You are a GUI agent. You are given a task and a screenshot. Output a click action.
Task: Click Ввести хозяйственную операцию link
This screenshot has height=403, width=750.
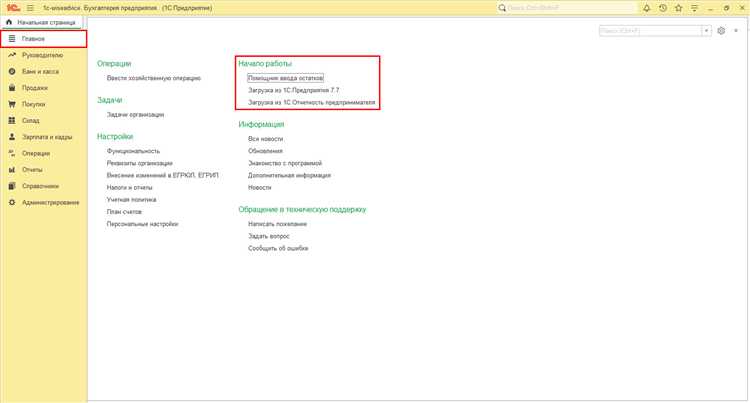pyautogui.click(x=154, y=78)
